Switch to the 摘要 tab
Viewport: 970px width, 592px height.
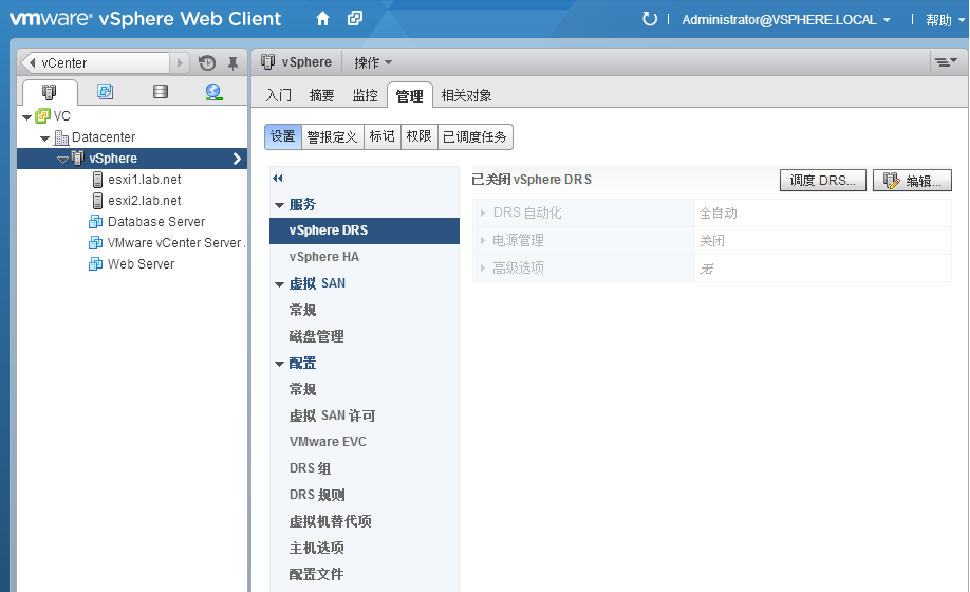(322, 95)
